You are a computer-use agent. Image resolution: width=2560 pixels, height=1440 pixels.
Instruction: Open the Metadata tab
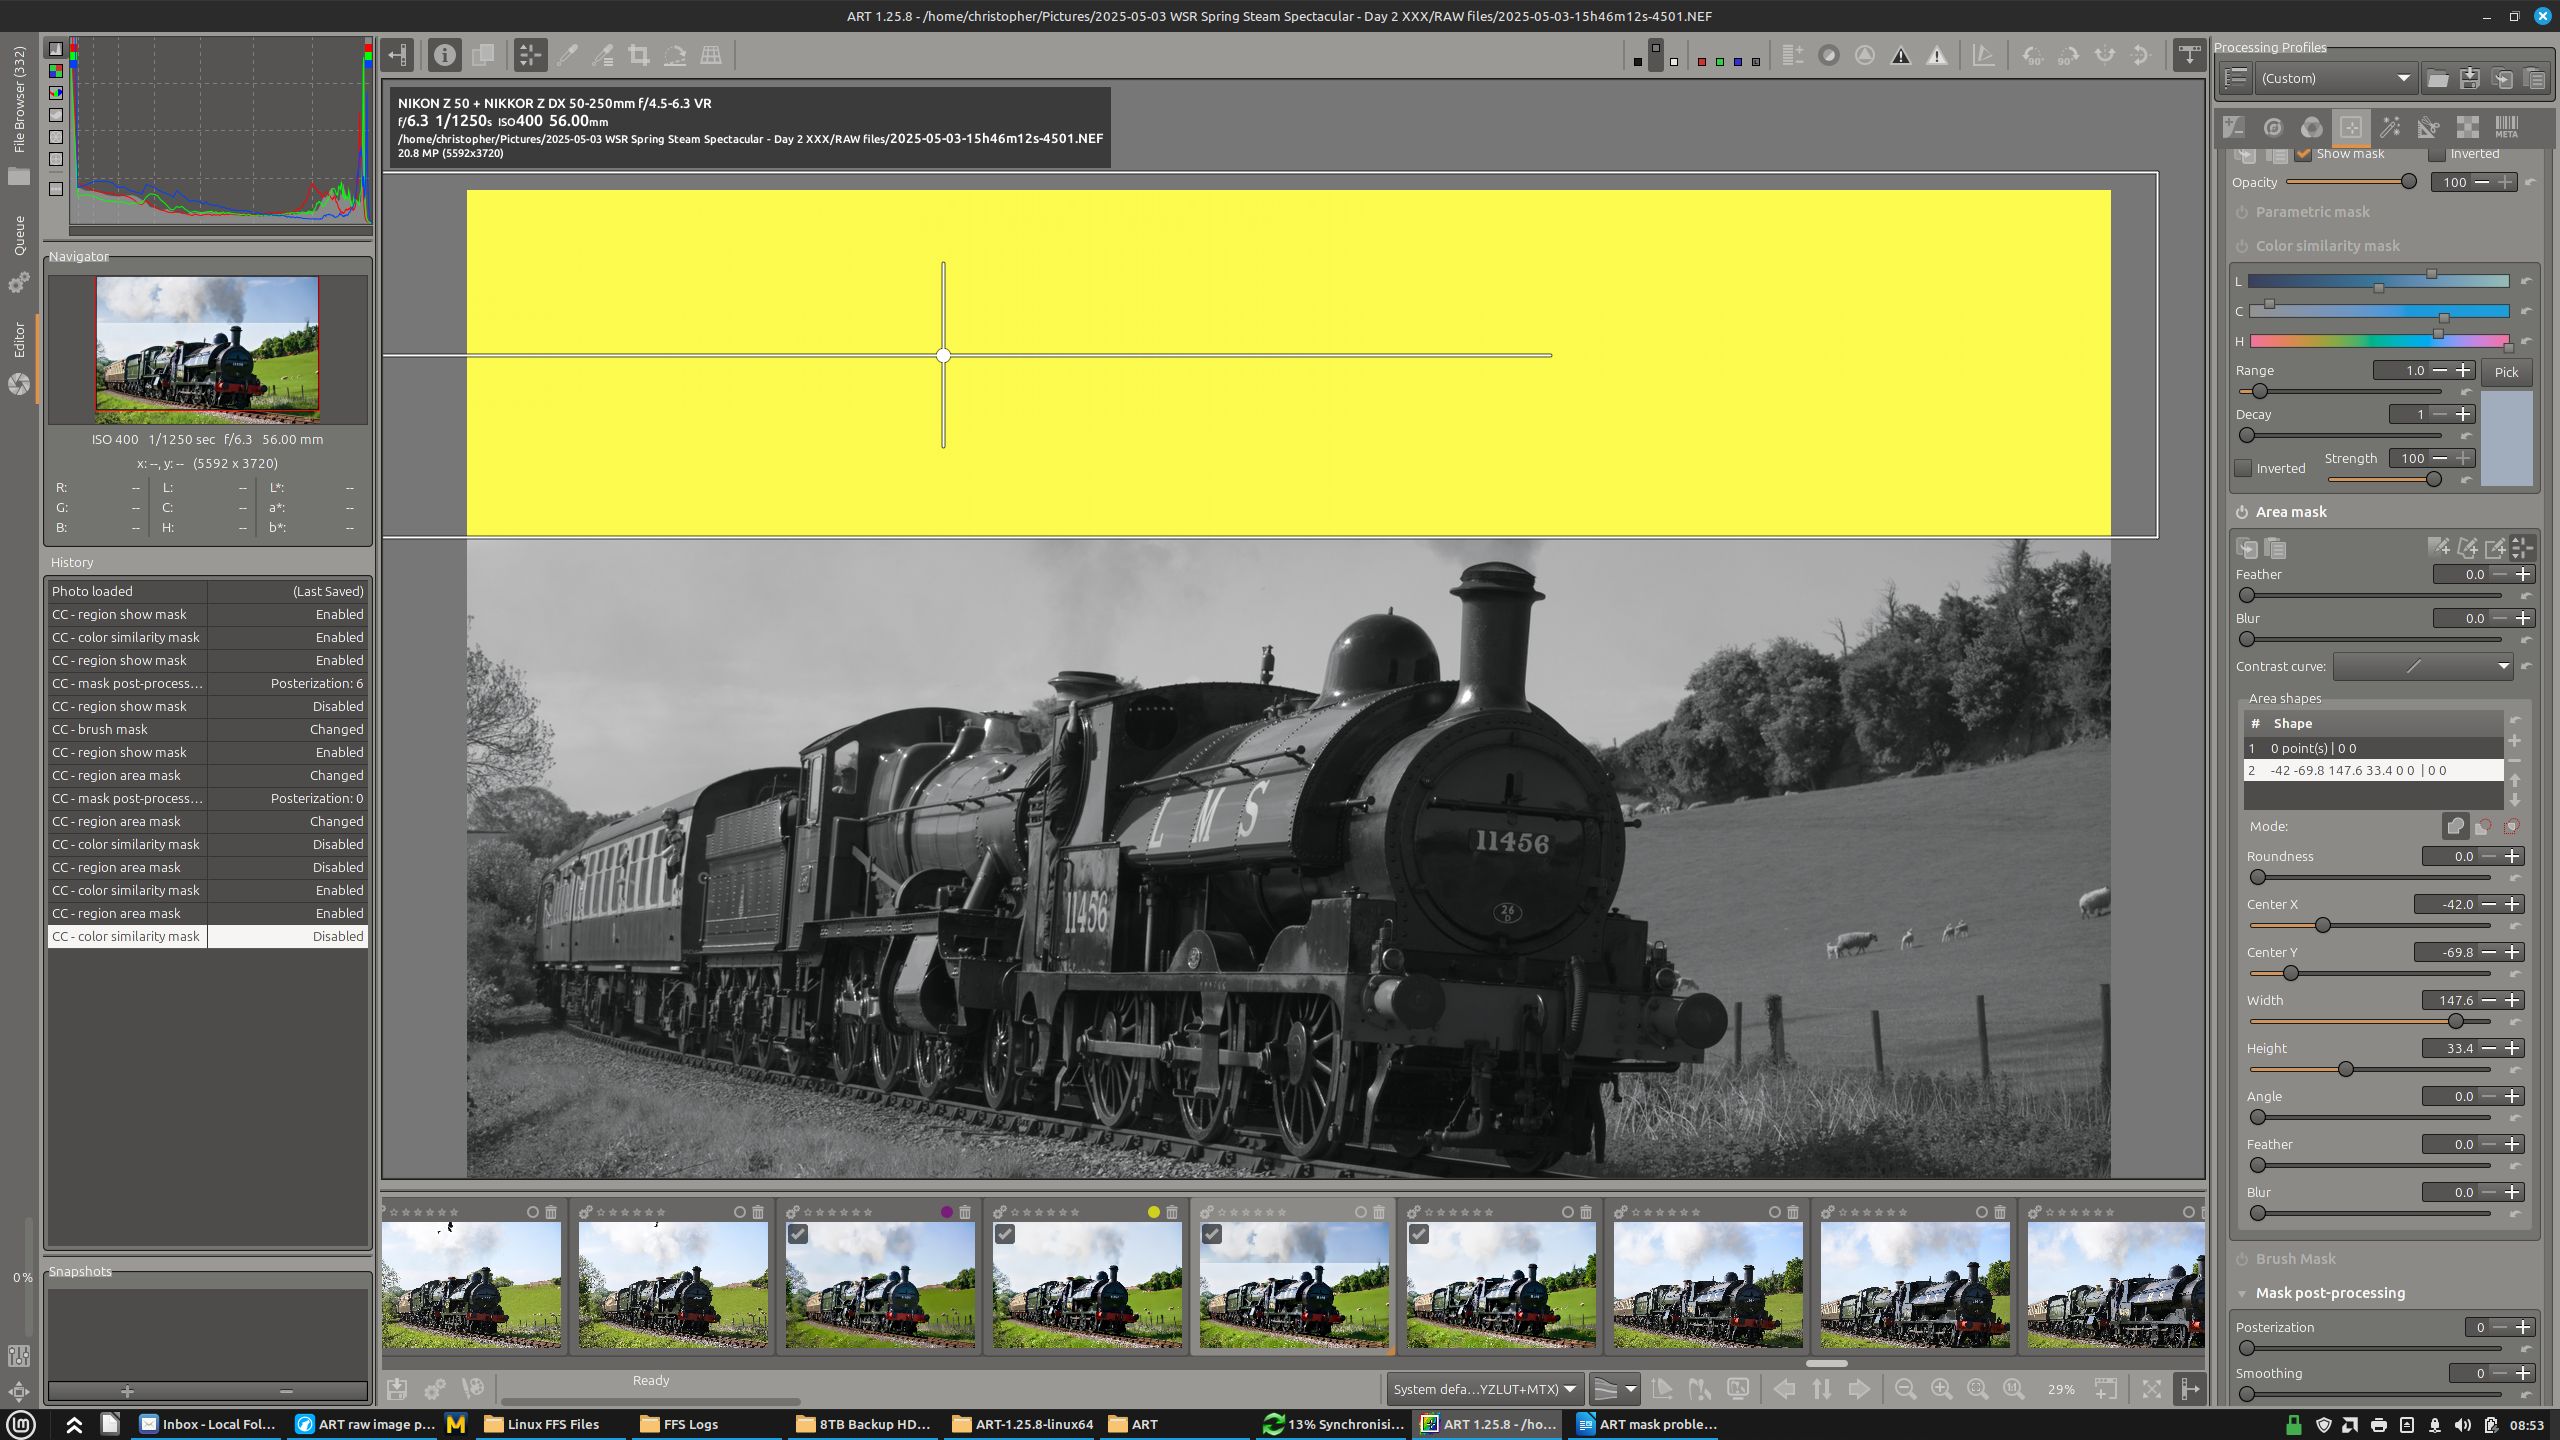[x=2506, y=127]
